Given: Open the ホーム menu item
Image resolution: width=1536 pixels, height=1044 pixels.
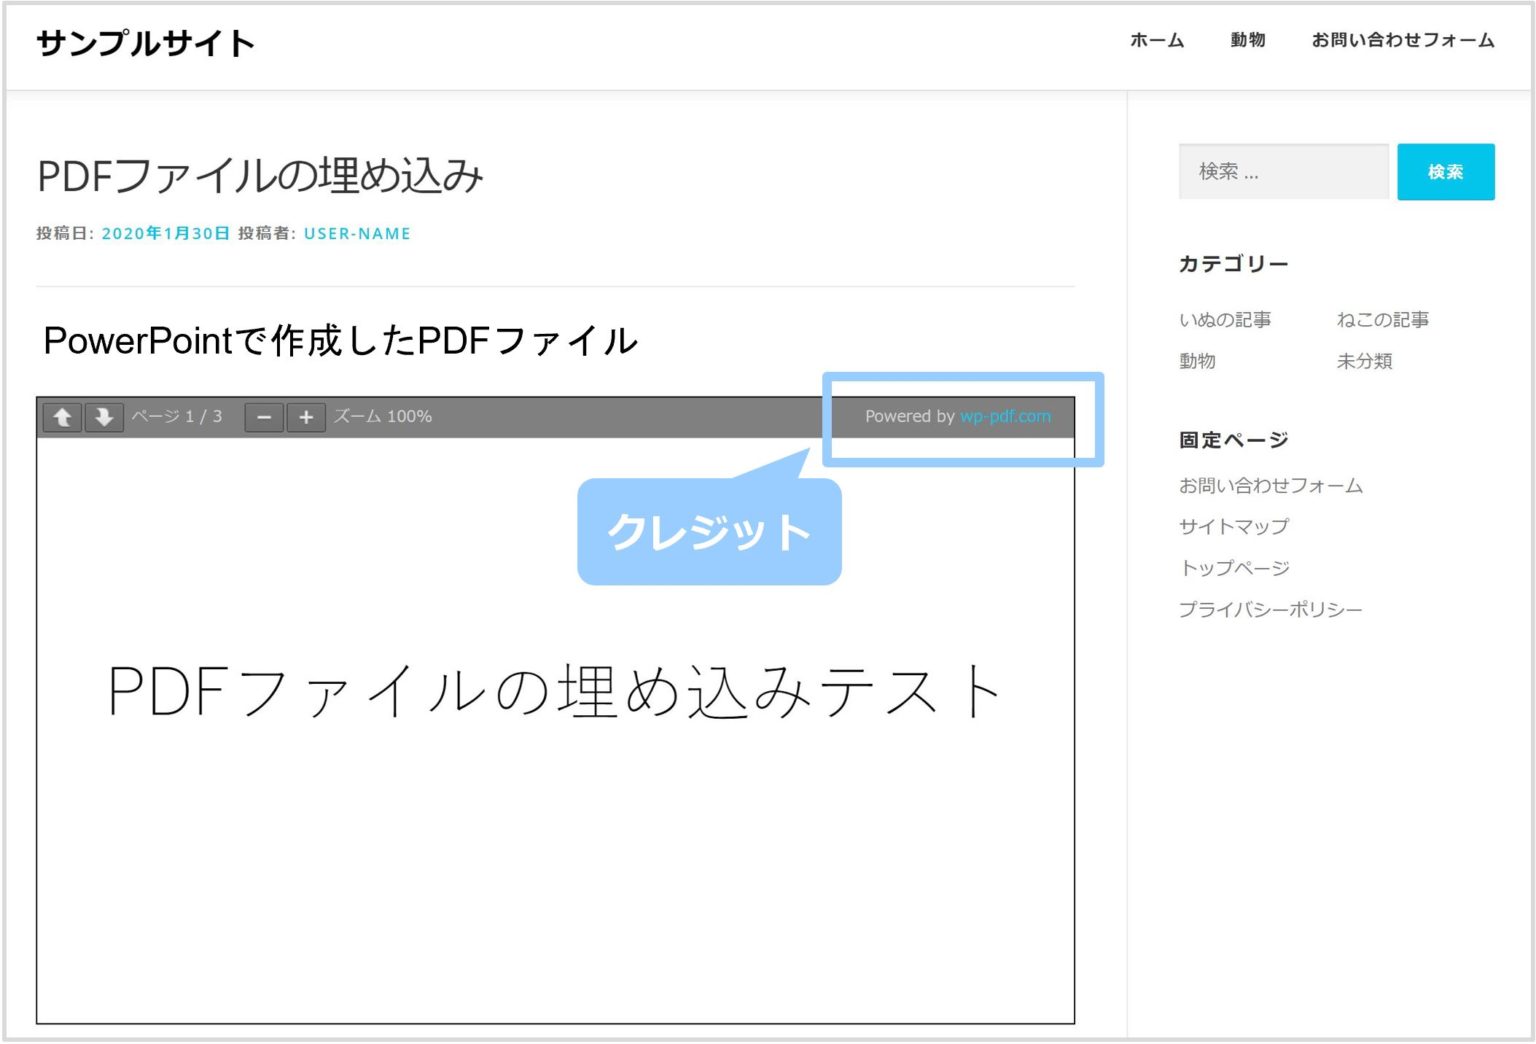Looking at the screenshot, I should coord(1156,41).
